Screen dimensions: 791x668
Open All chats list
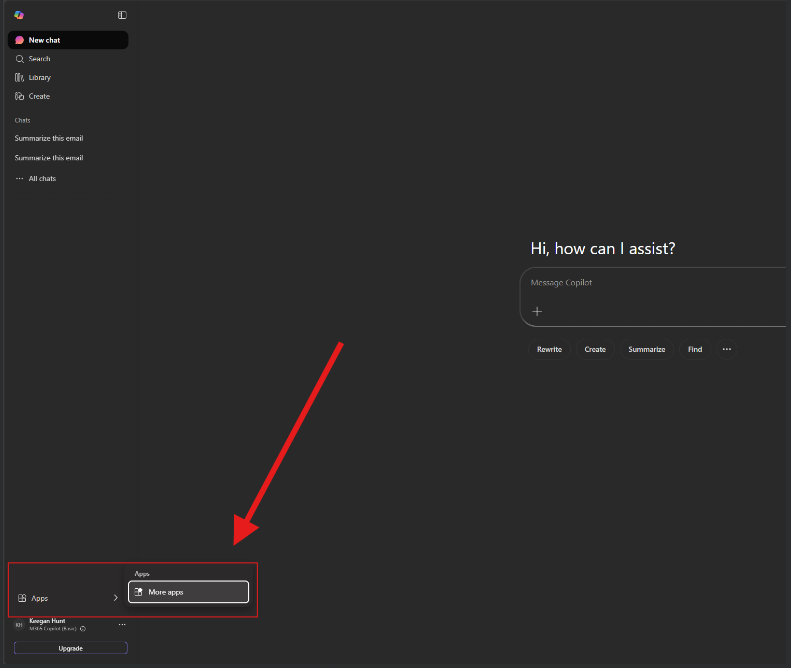point(68,178)
